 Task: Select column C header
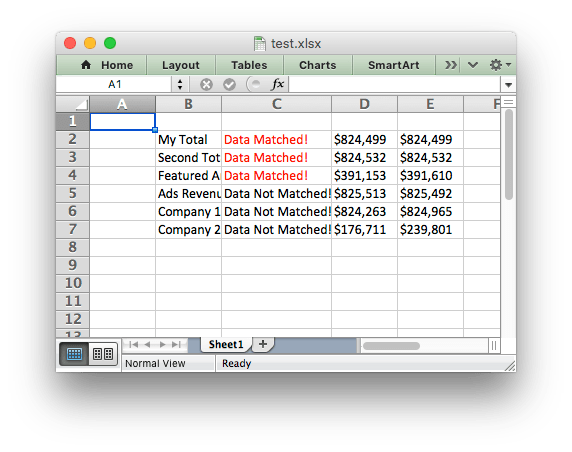(x=277, y=104)
